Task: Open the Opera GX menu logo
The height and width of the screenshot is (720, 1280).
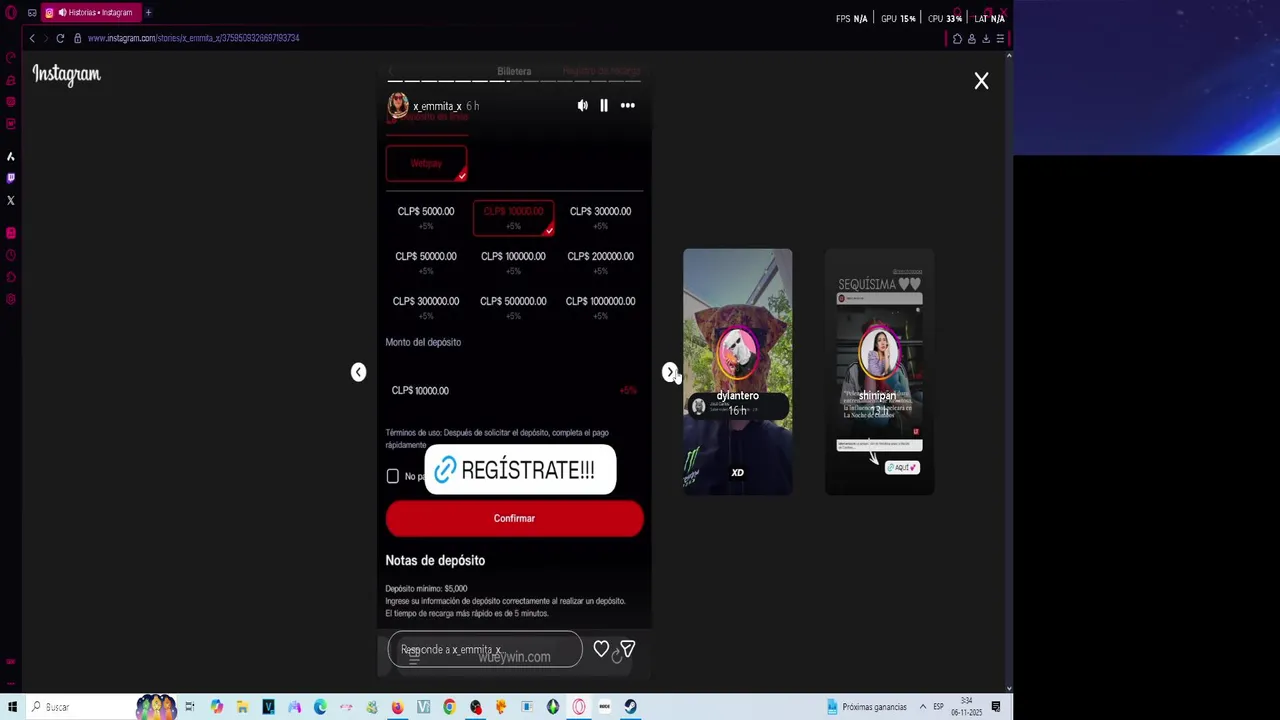Action: point(11,13)
